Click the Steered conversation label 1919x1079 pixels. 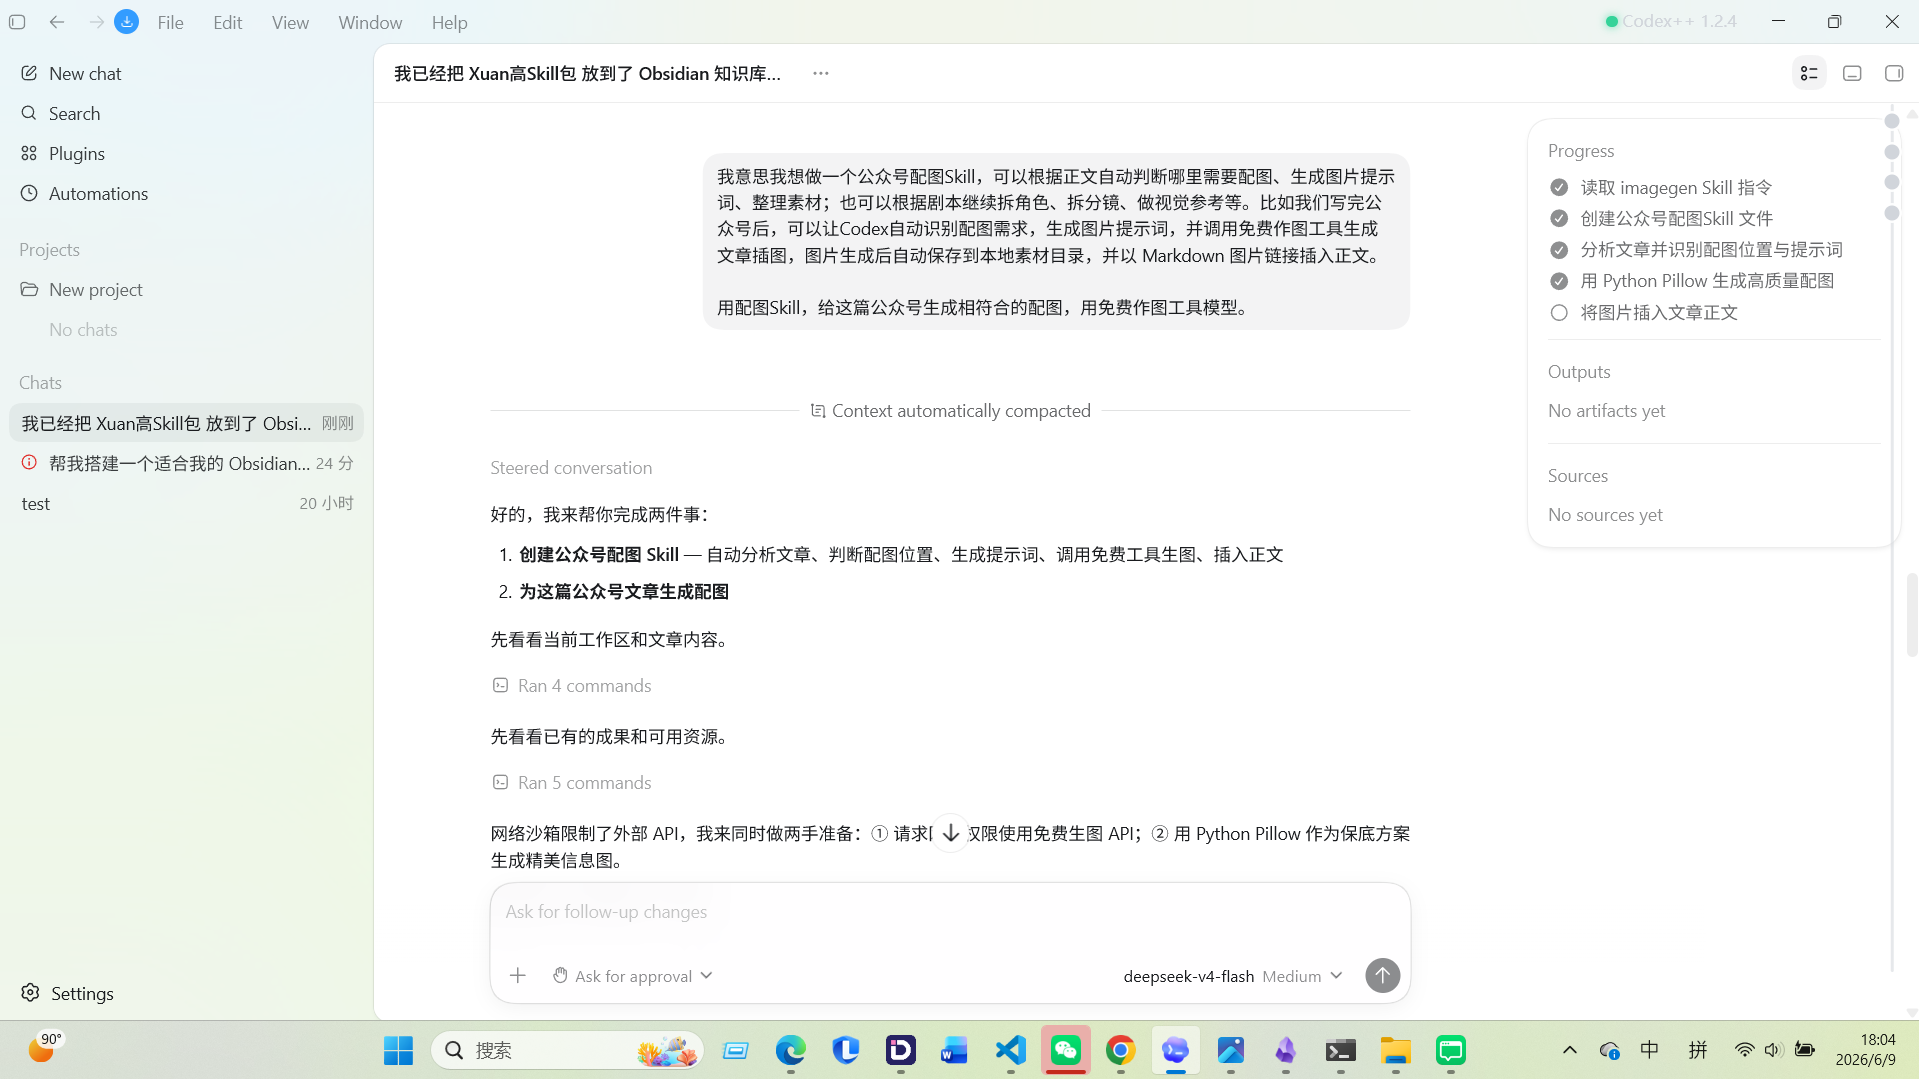tap(571, 467)
